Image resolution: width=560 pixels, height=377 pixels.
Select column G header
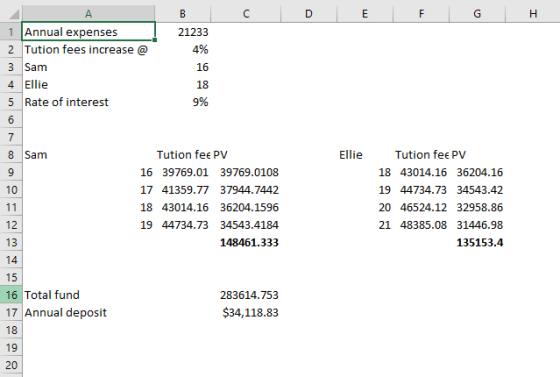pos(477,14)
